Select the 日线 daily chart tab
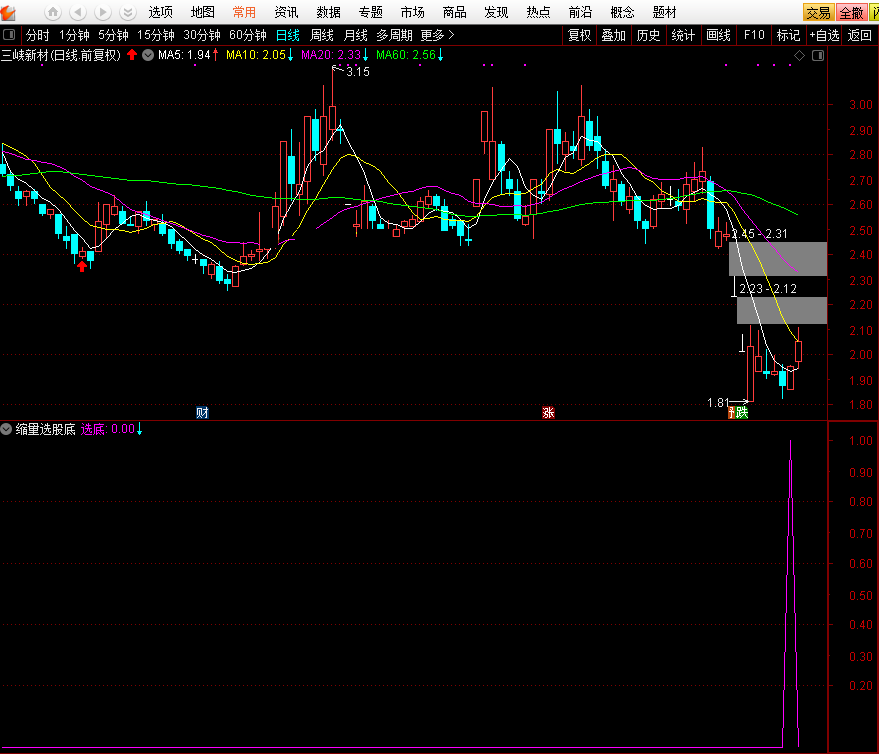 (x=288, y=35)
